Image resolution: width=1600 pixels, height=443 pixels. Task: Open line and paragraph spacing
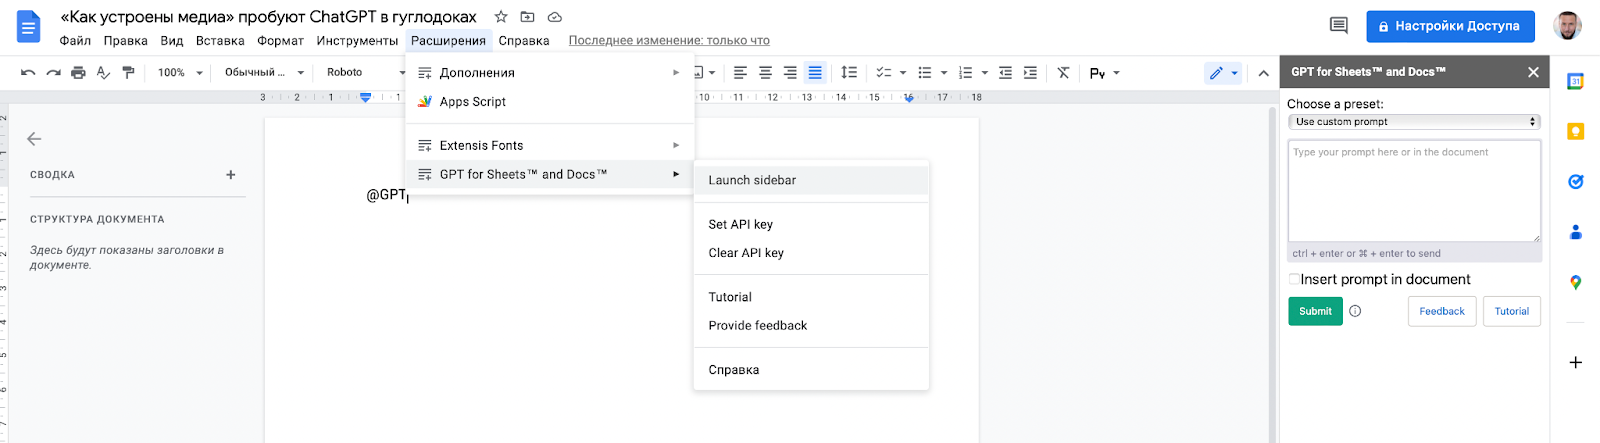pos(849,73)
